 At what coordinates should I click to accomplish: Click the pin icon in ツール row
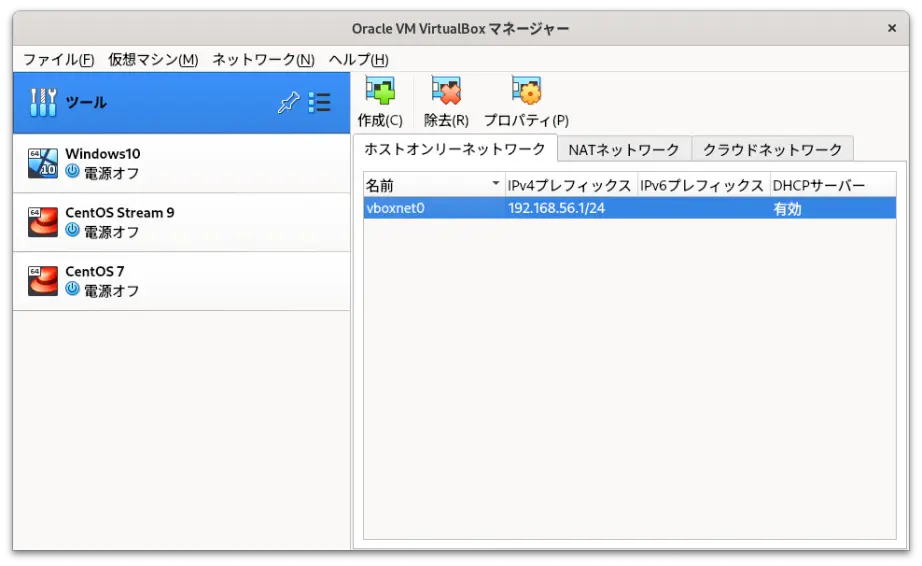tap(288, 102)
